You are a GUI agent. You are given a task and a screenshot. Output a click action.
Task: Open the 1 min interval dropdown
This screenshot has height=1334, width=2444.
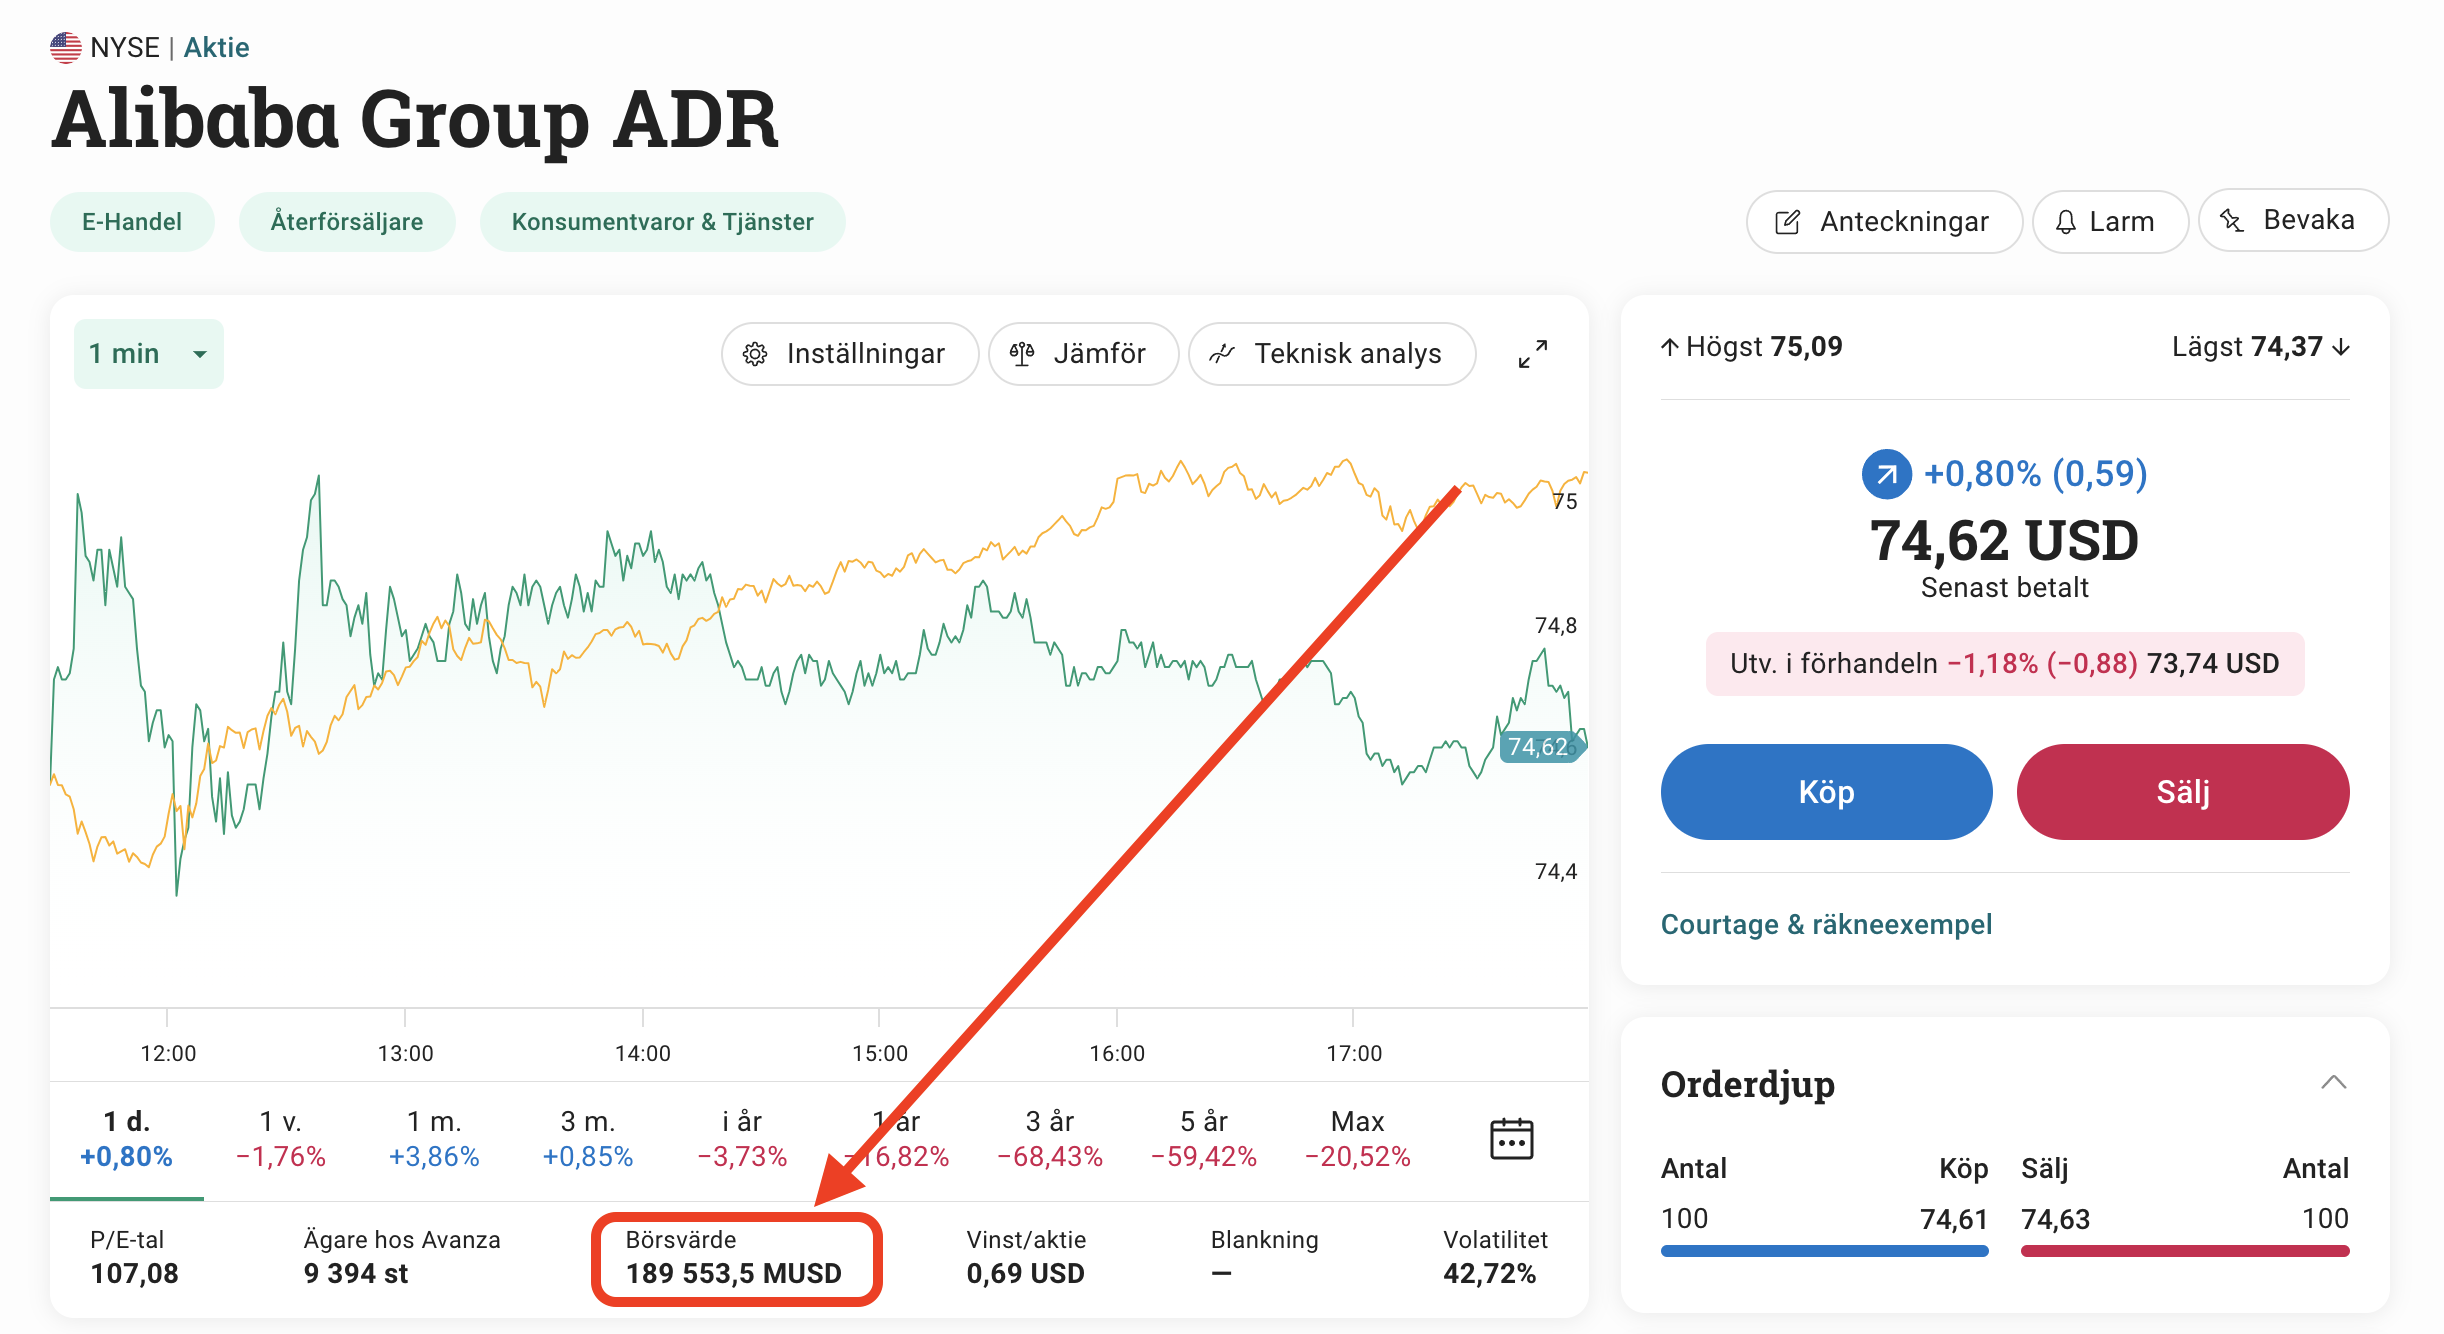point(149,354)
